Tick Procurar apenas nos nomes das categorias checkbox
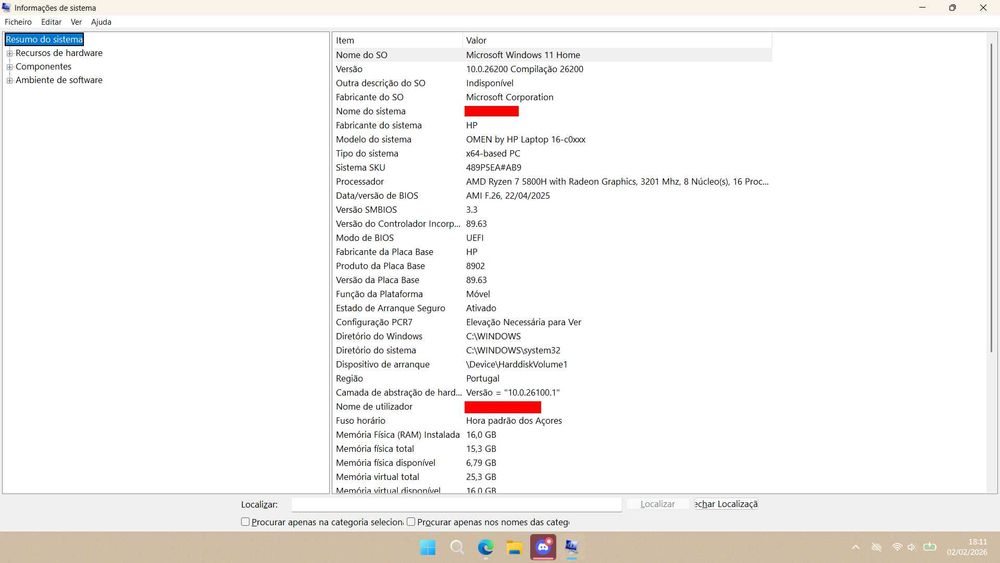This screenshot has width=1000, height=563. 411,522
